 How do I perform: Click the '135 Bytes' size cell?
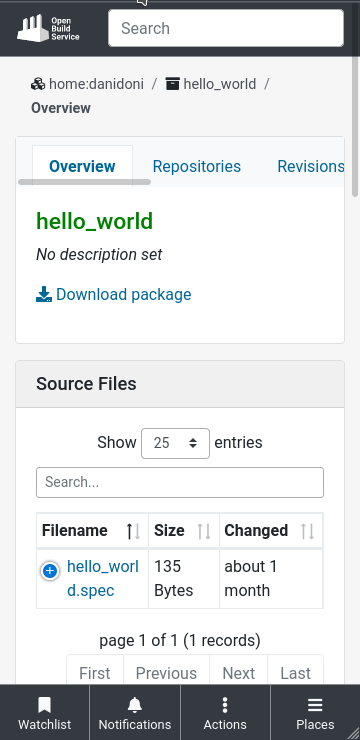(x=184, y=578)
